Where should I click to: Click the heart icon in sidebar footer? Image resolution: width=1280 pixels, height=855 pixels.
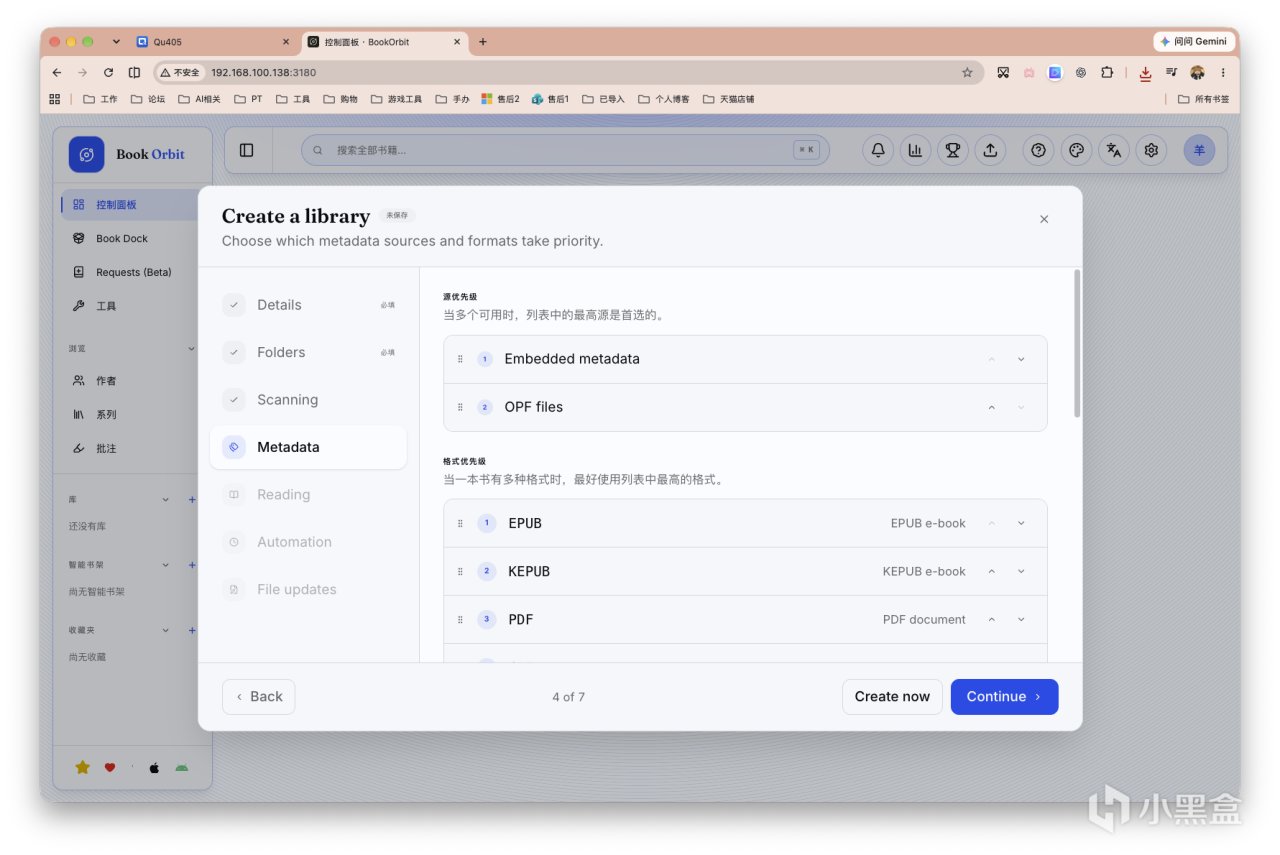tap(110, 768)
